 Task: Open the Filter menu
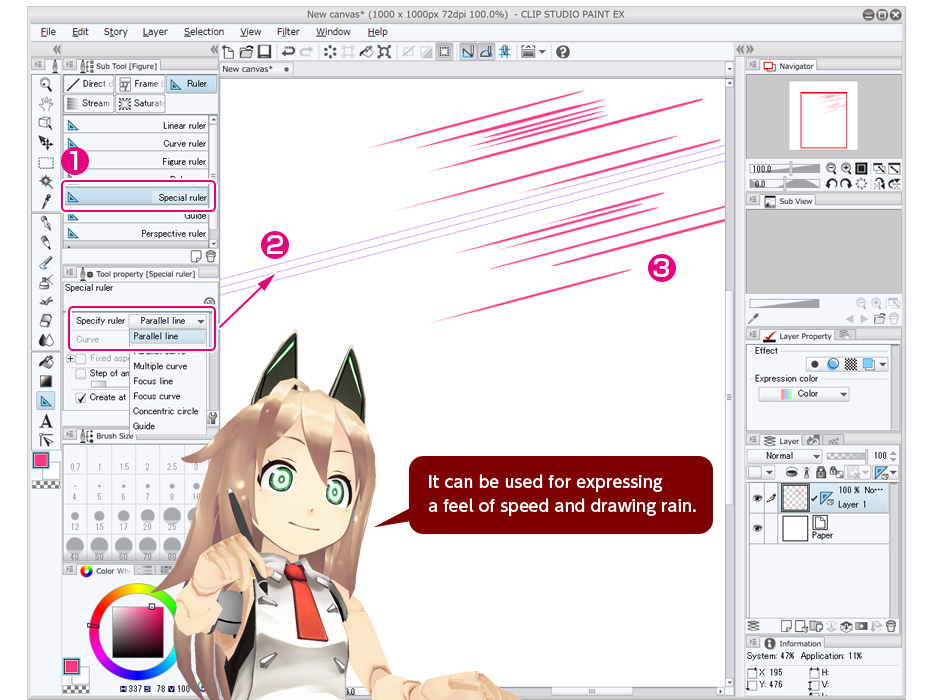tap(288, 32)
